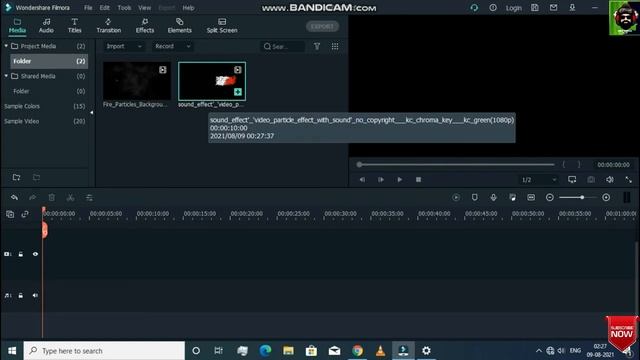Click the preview Stop button
The image size is (640, 360).
click(418, 180)
